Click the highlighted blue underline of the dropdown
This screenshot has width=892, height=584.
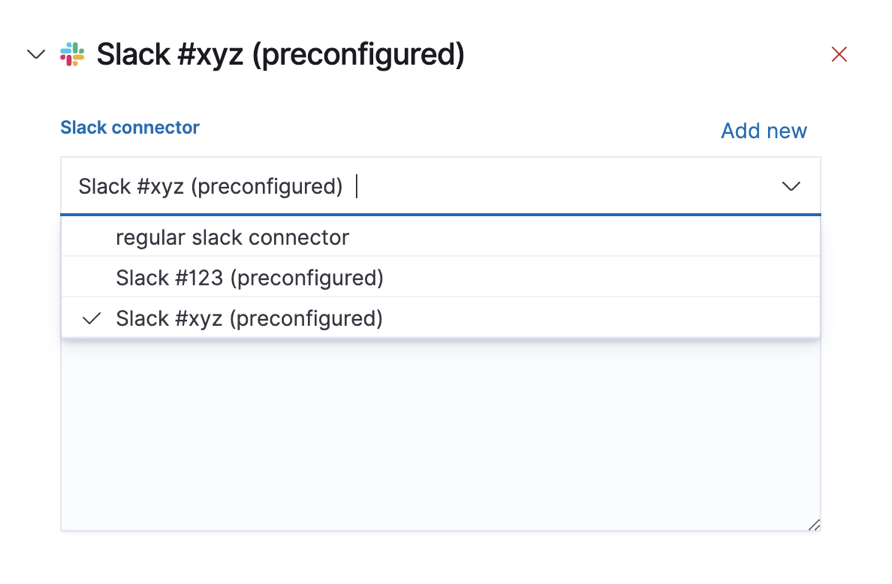point(440,211)
